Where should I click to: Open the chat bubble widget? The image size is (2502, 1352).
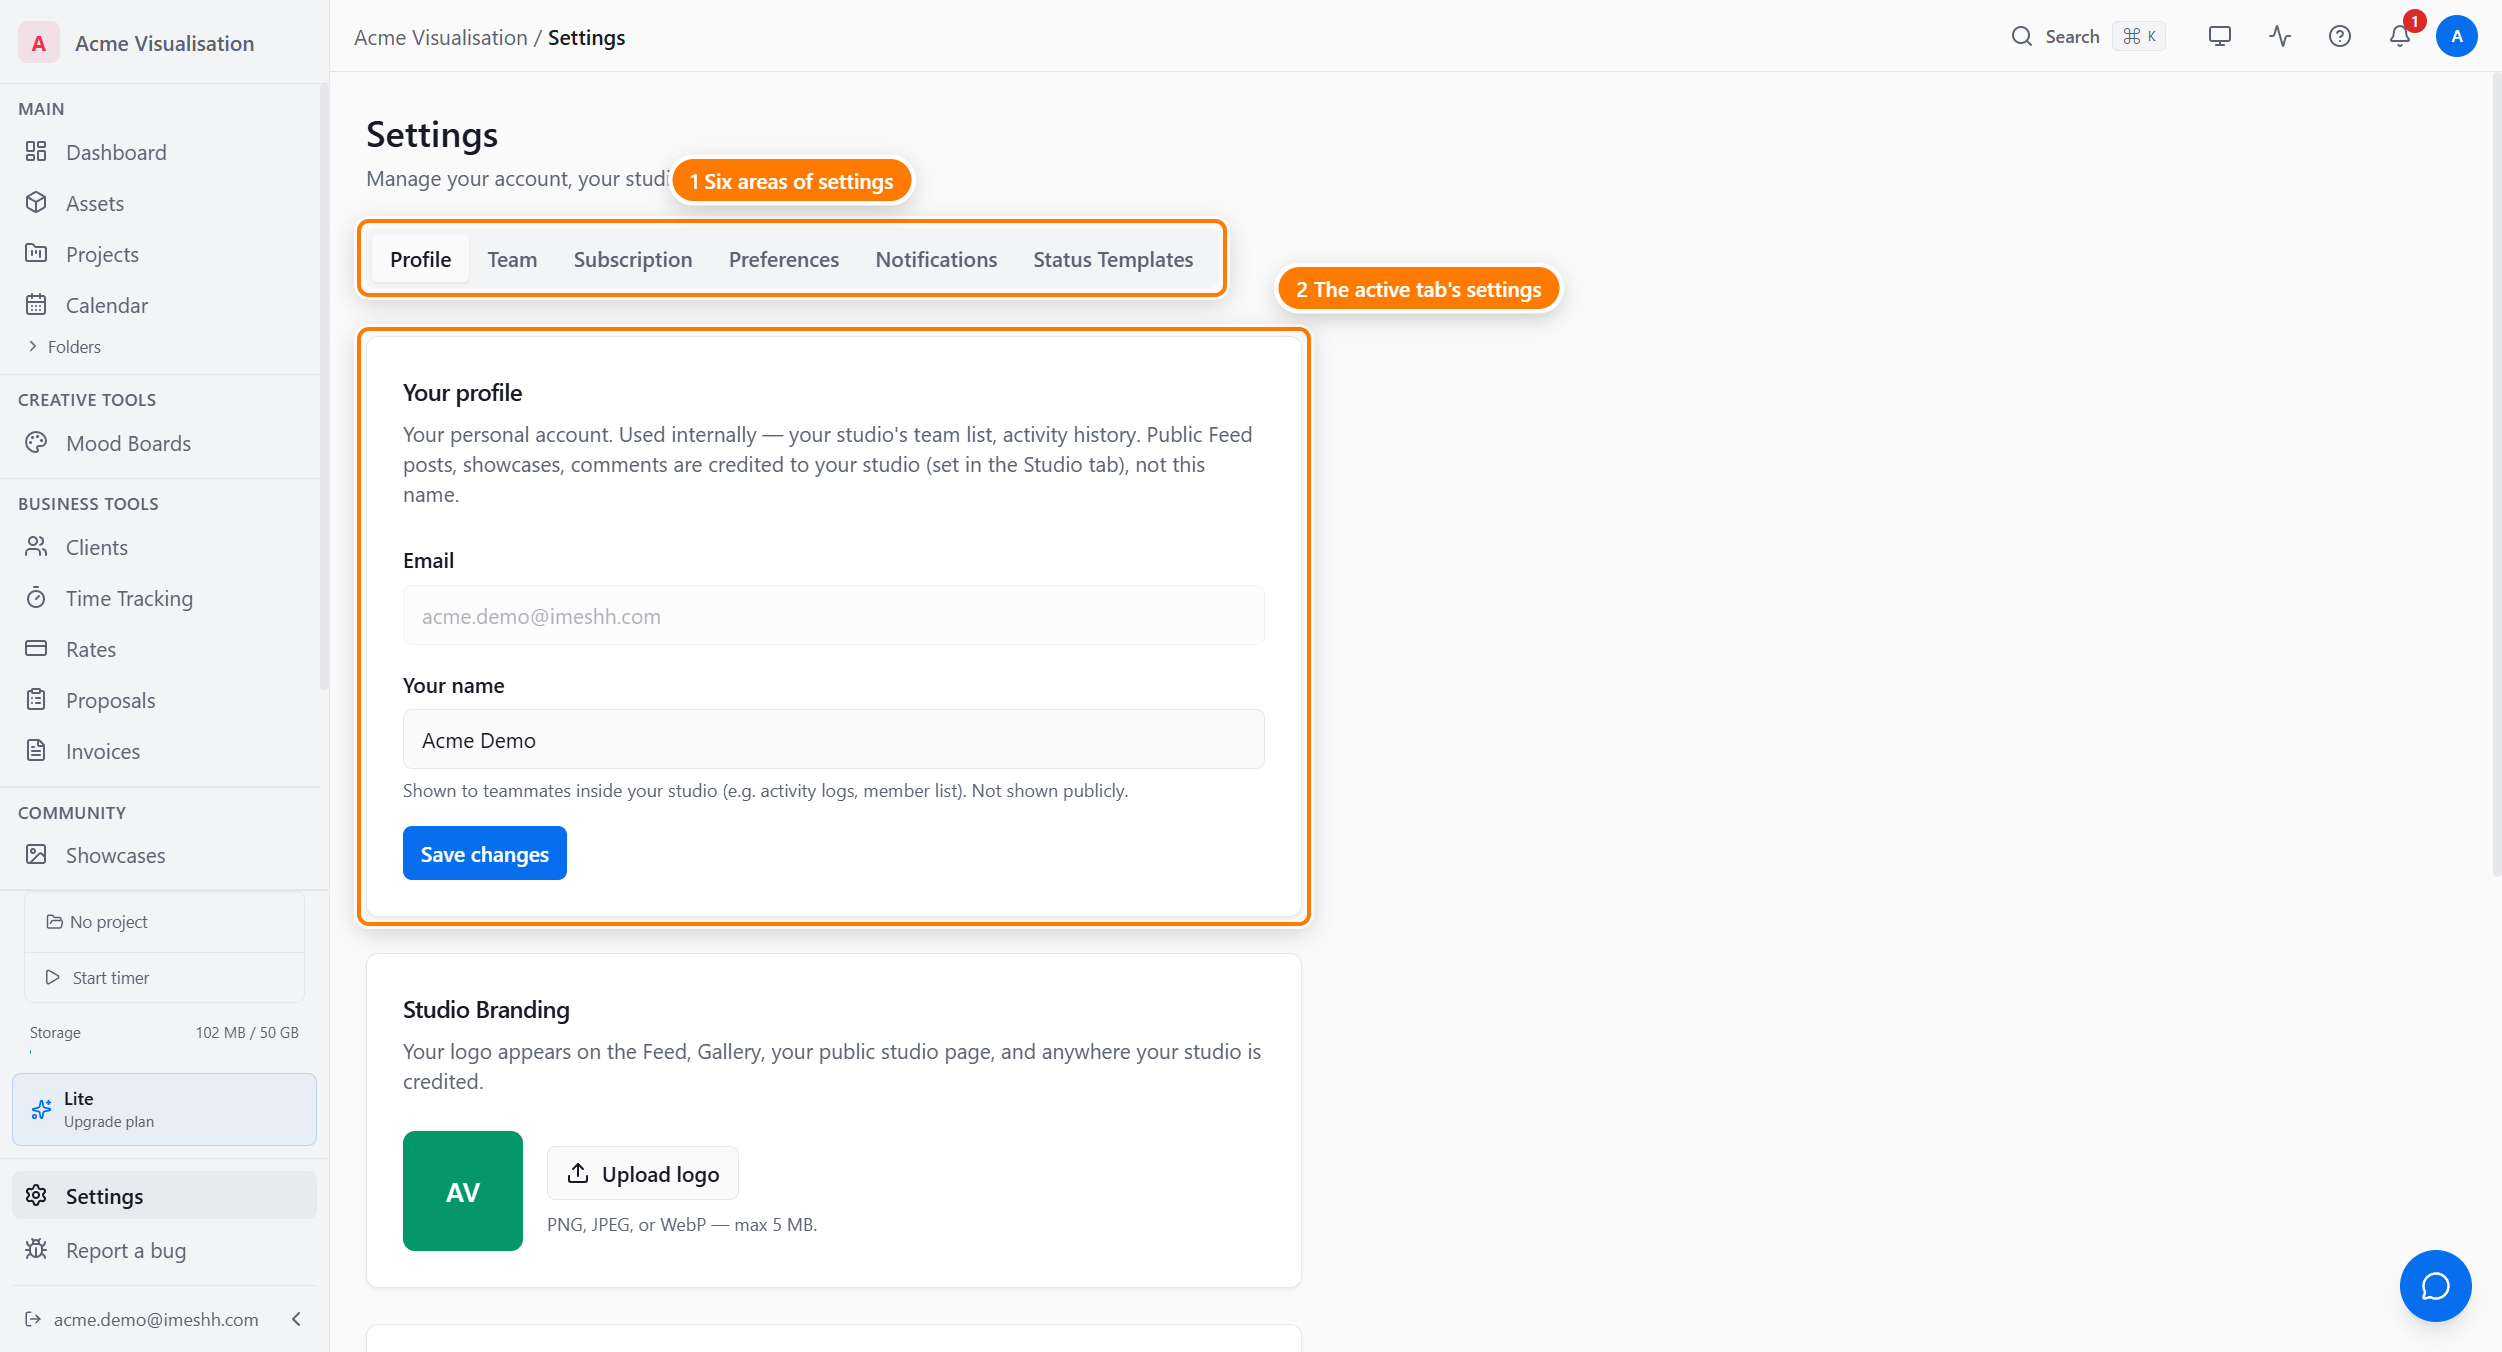pyautogui.click(x=2436, y=1286)
